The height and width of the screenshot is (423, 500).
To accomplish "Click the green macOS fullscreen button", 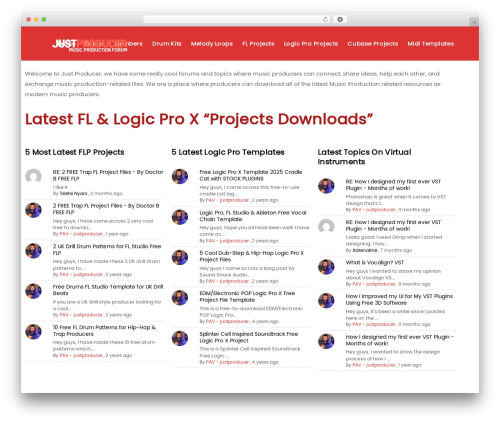I will pos(44,19).
